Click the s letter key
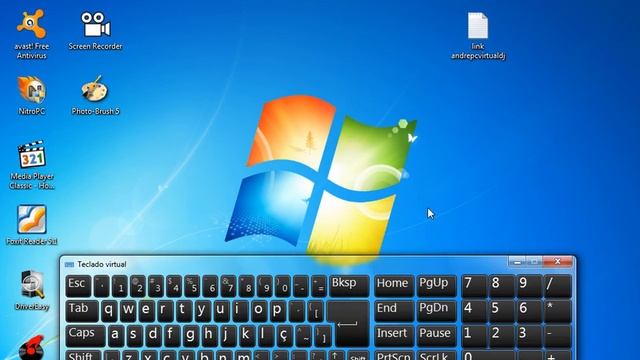Image resolution: width=640 pixels, height=360 pixels. [x=134, y=336]
